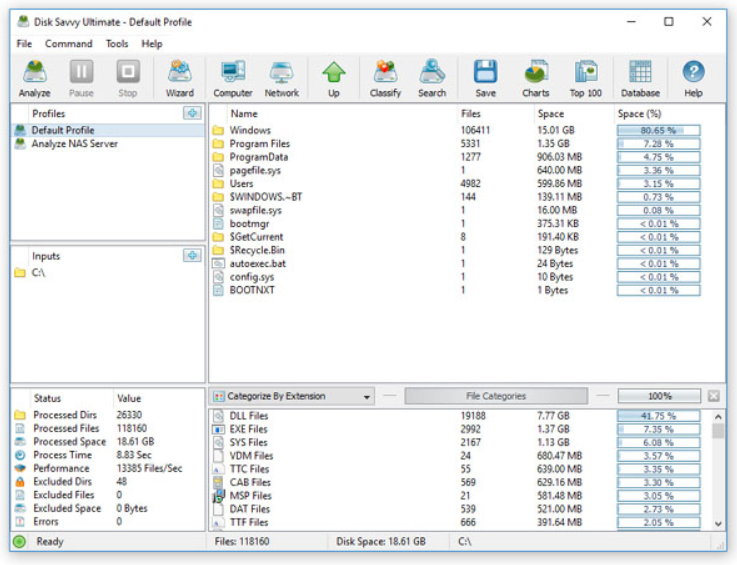Select the Network toolbar icon
737x565 pixels.
pyautogui.click(x=282, y=78)
